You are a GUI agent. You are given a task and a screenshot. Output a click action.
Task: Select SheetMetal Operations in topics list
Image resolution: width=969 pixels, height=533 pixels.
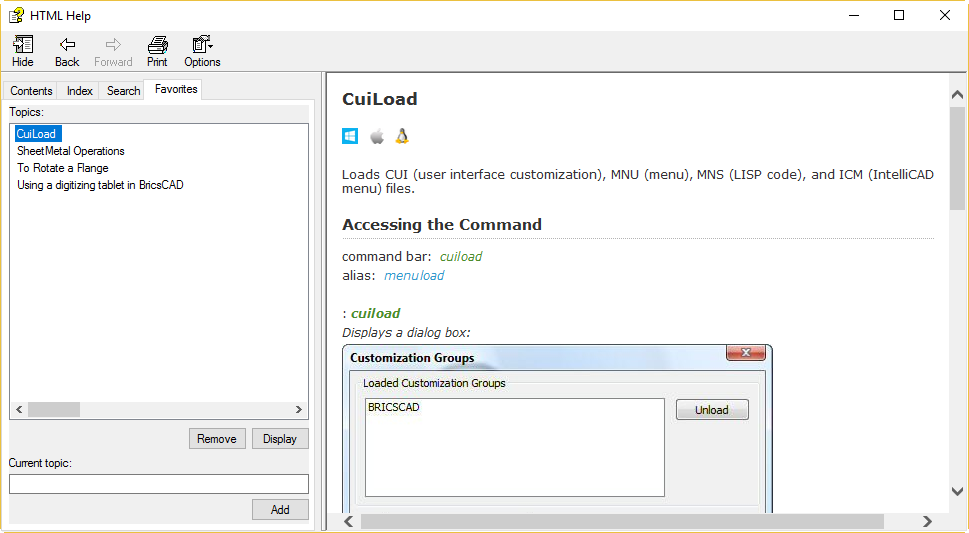click(x=70, y=151)
